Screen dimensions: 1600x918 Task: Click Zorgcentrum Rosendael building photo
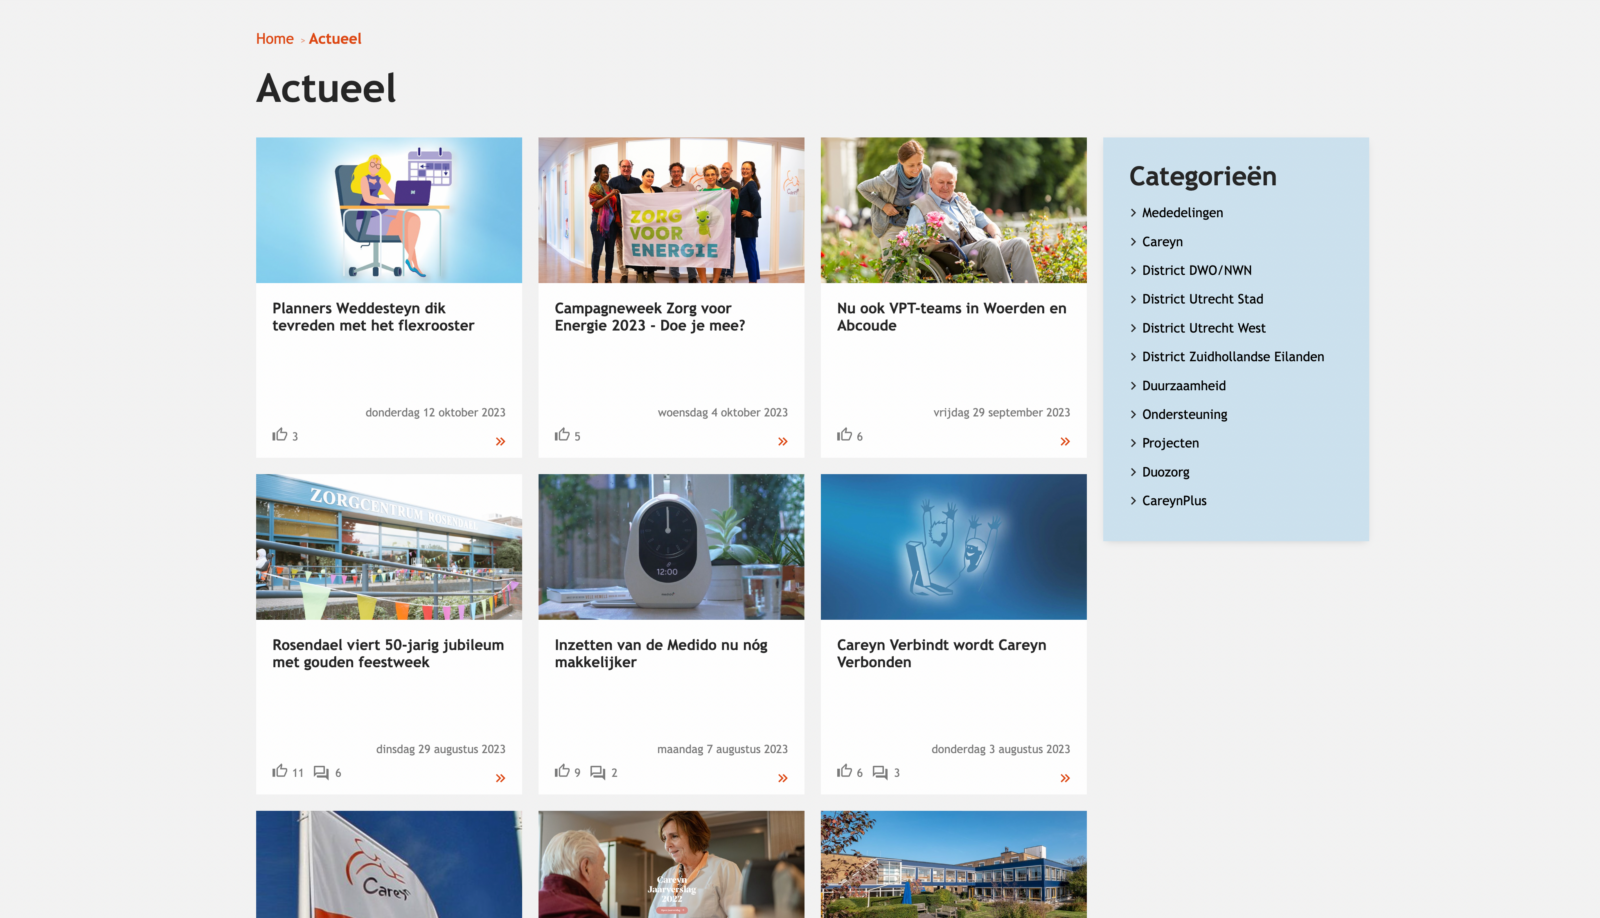pos(389,547)
